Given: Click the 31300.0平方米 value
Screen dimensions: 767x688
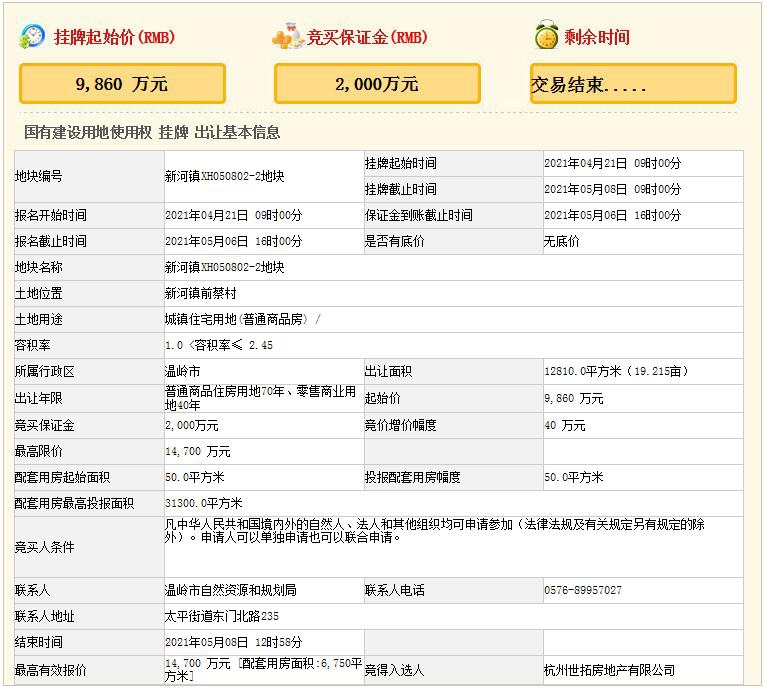Looking at the screenshot, I should [x=203, y=503].
